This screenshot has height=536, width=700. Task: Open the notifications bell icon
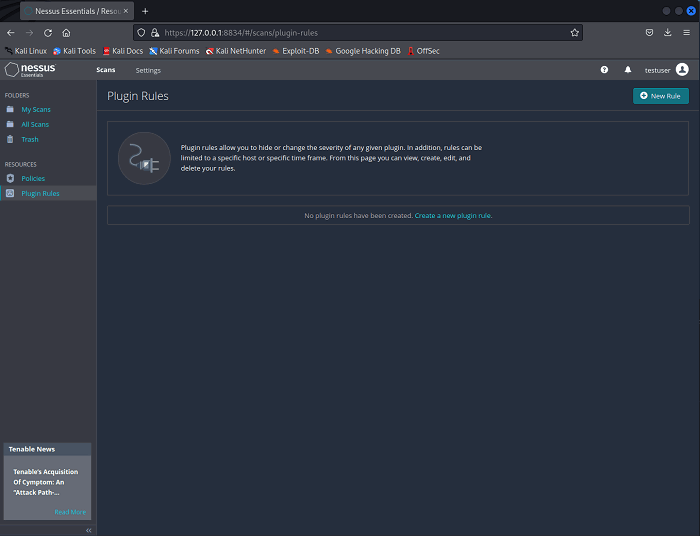coord(628,70)
